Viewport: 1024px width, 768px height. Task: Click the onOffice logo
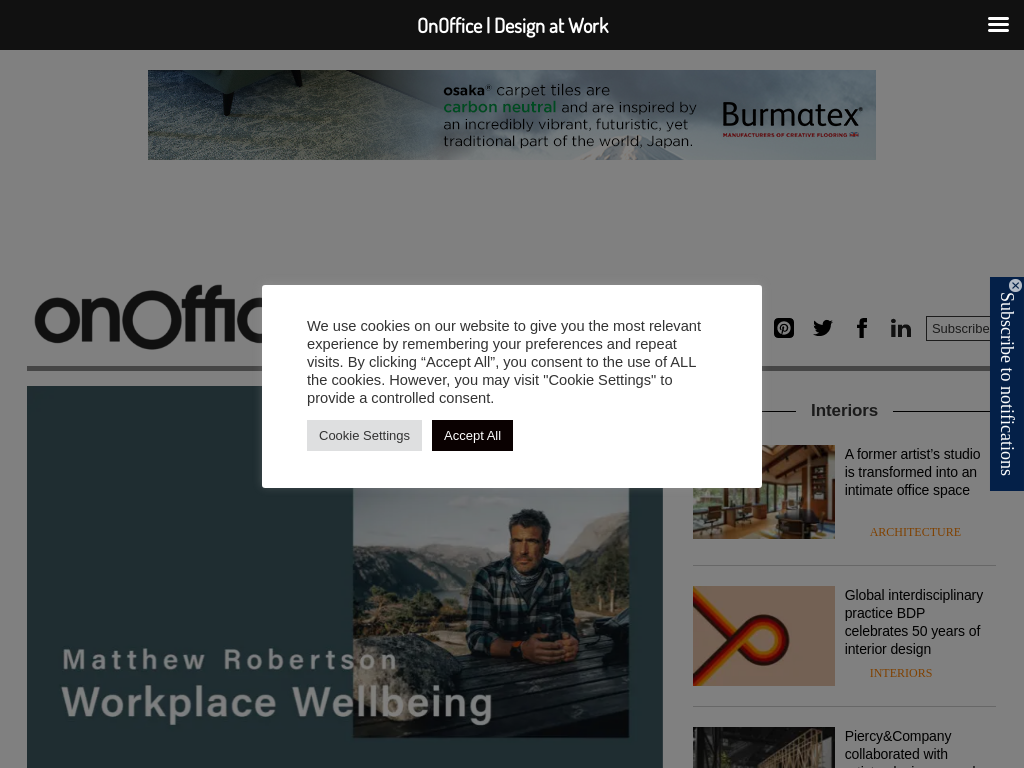tap(149, 317)
